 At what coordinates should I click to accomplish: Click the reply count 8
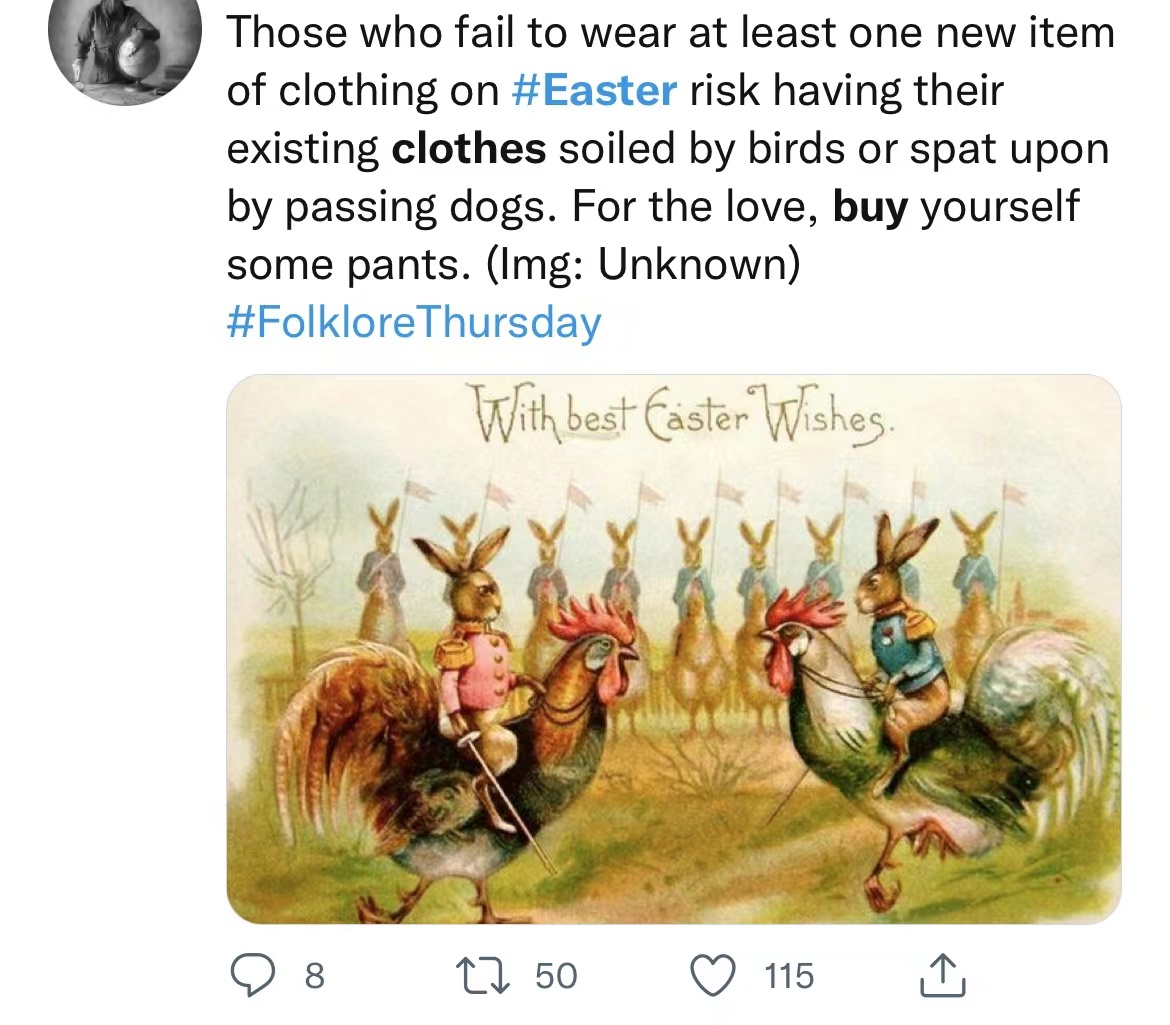[315, 976]
